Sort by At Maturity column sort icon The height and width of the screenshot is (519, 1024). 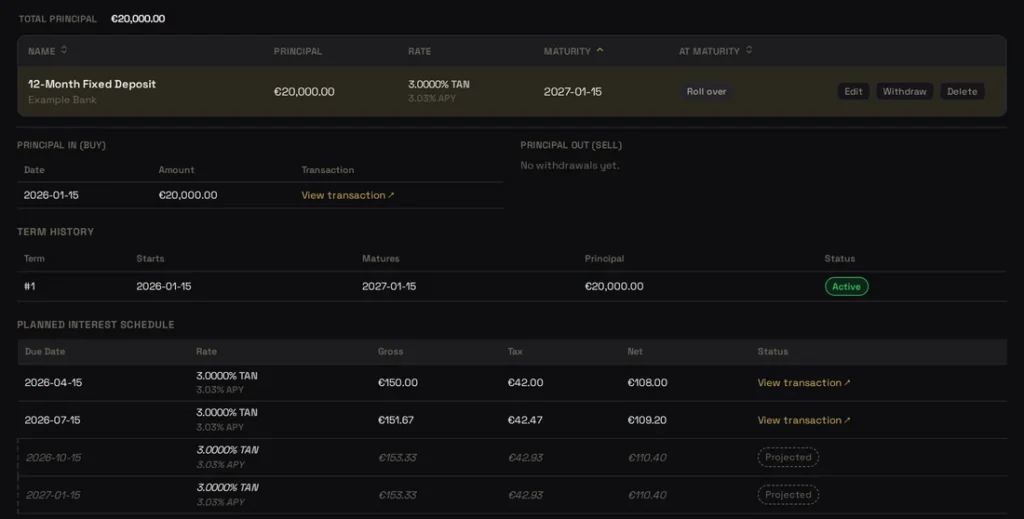pos(749,50)
